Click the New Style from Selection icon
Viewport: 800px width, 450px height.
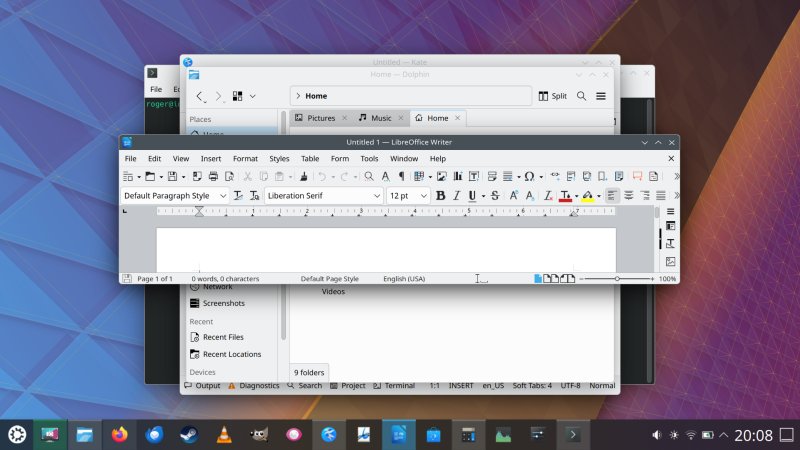254,196
